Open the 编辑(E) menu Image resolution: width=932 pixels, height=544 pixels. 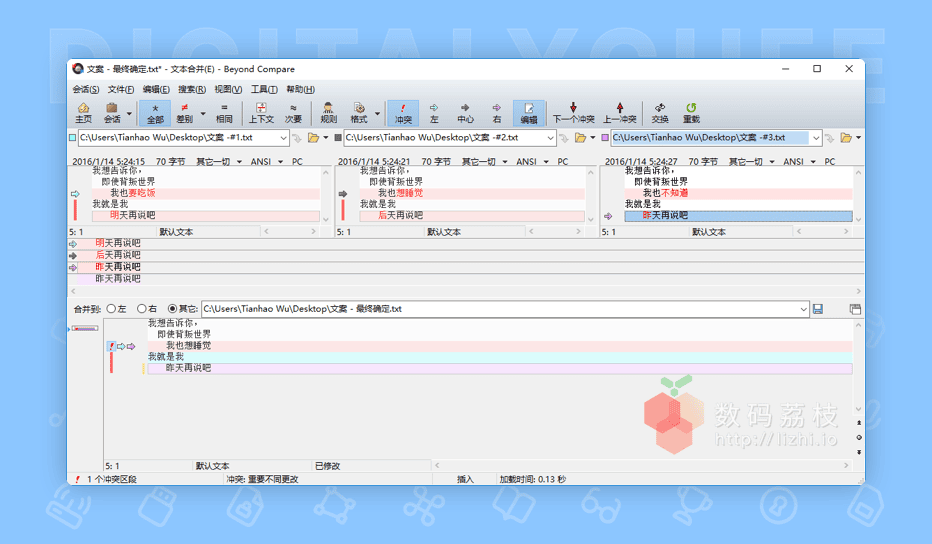pyautogui.click(x=156, y=89)
